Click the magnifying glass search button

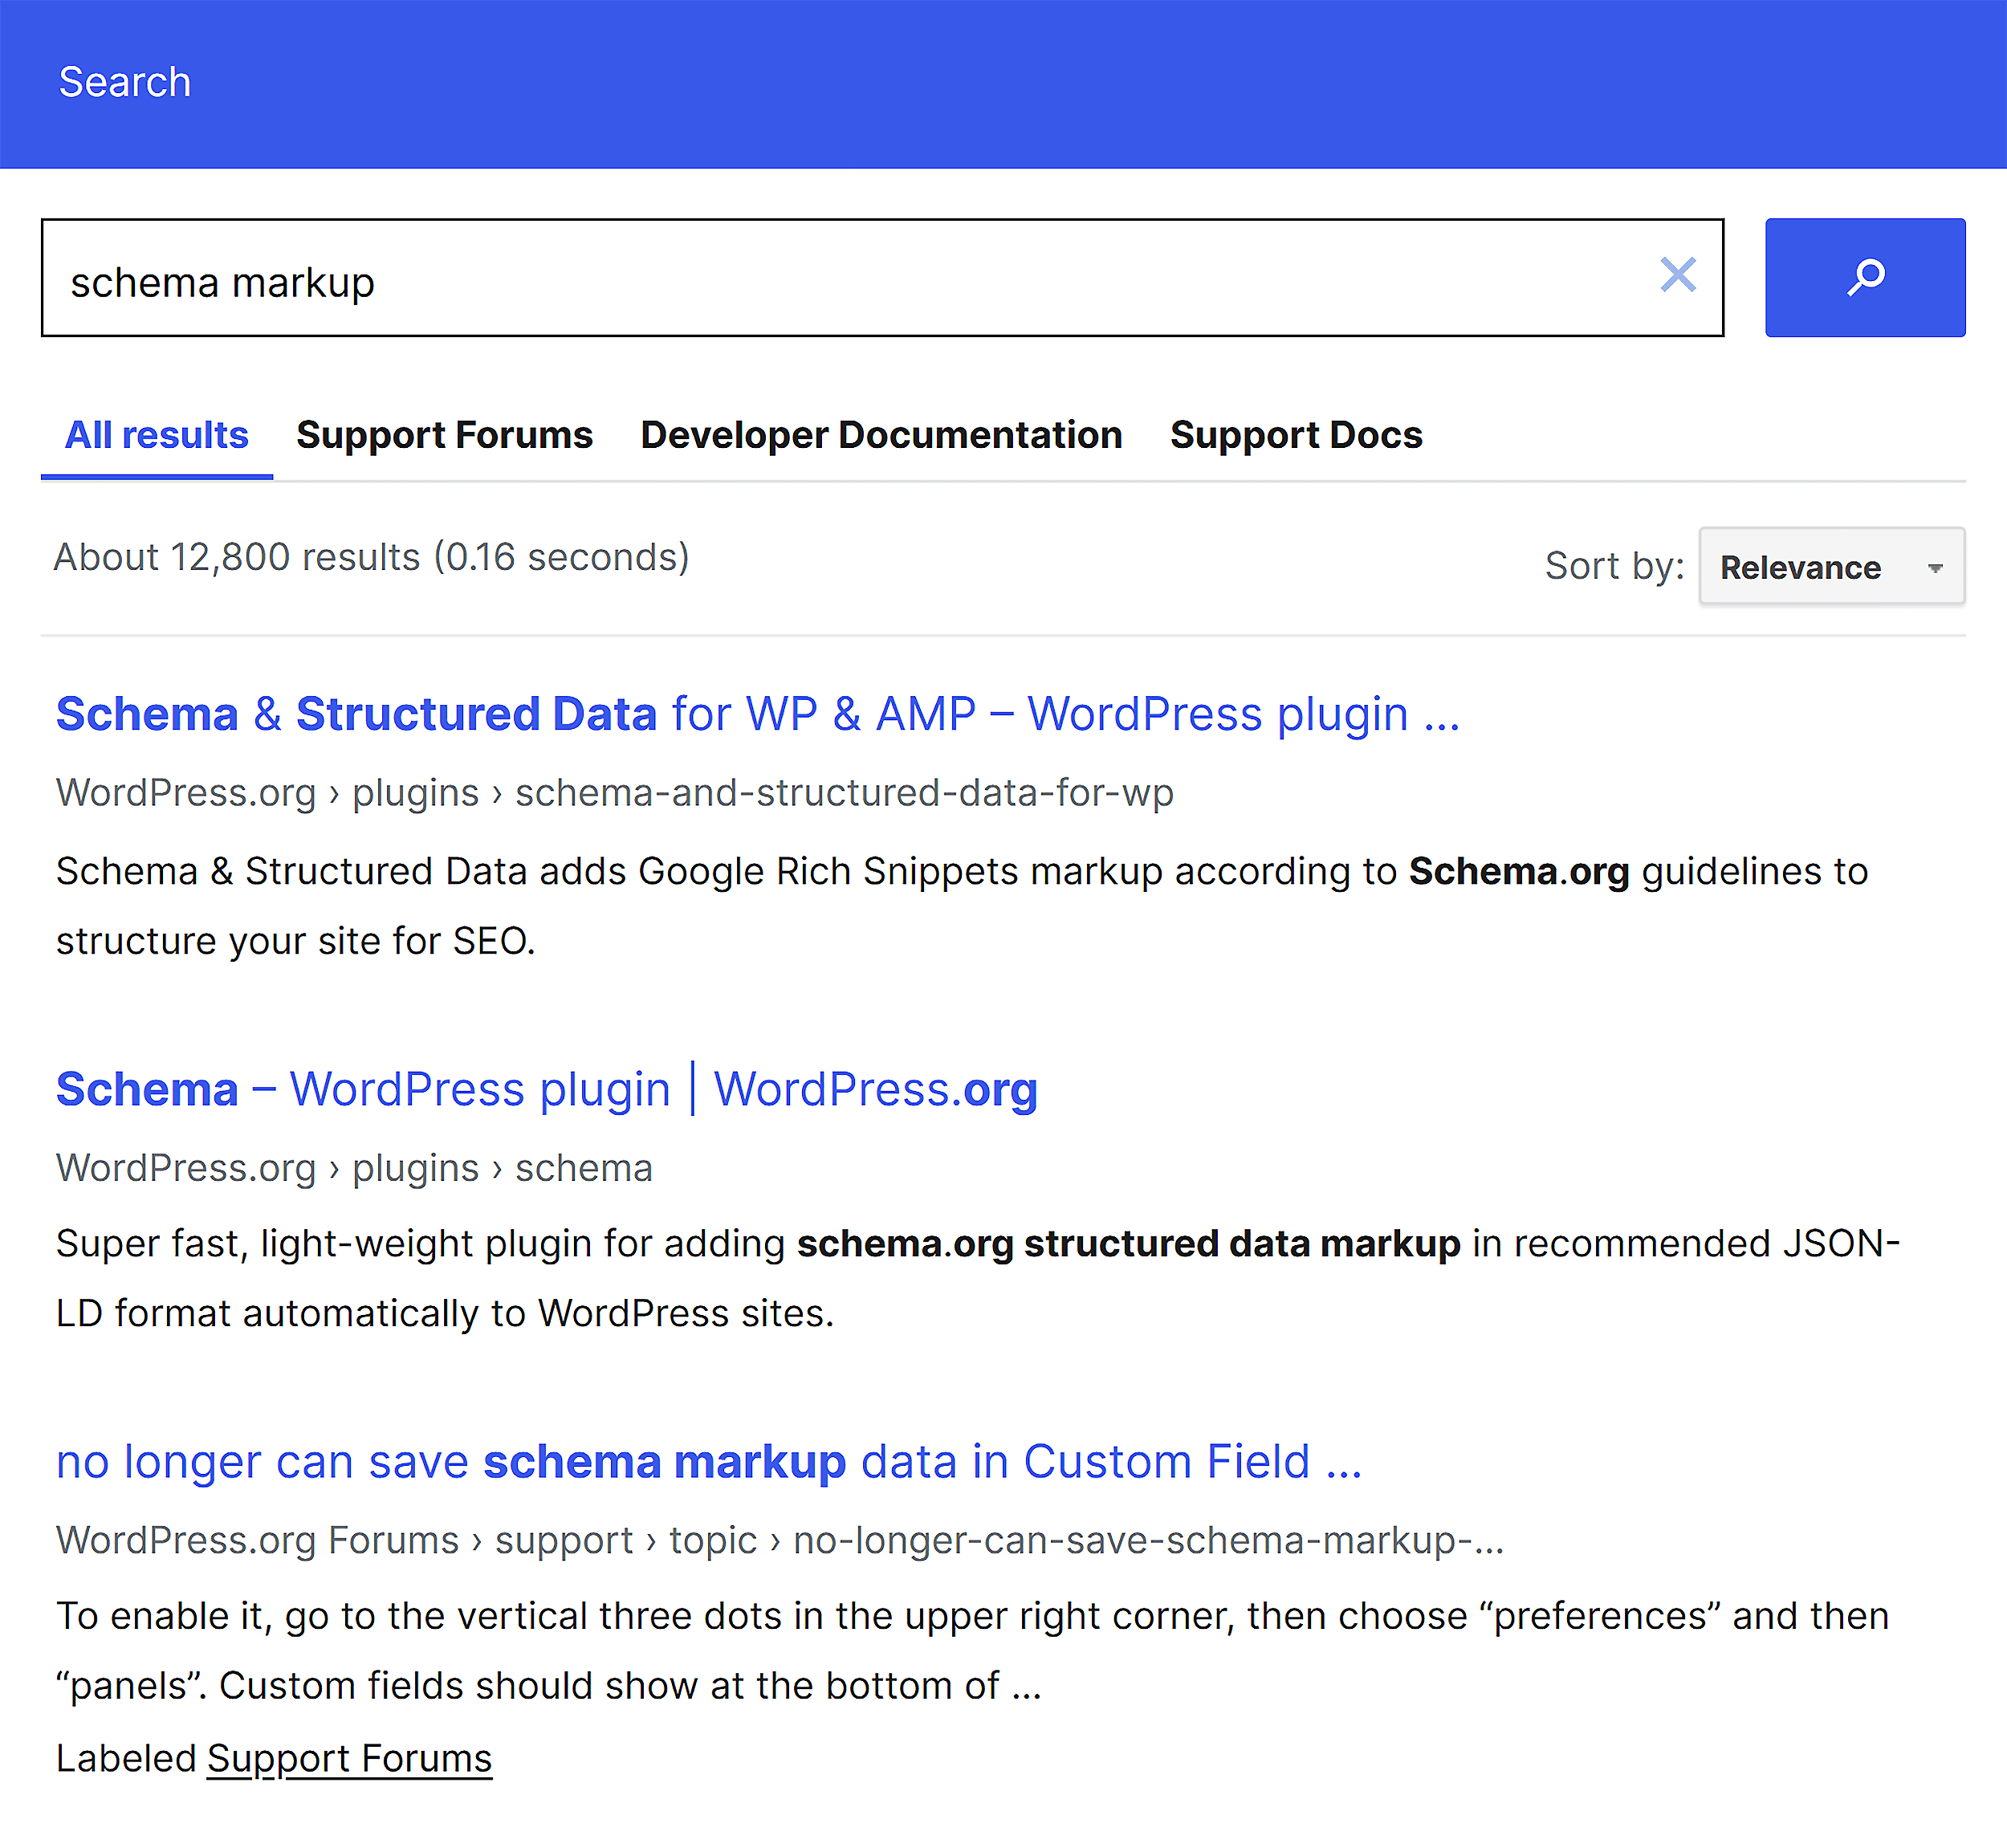(1864, 277)
